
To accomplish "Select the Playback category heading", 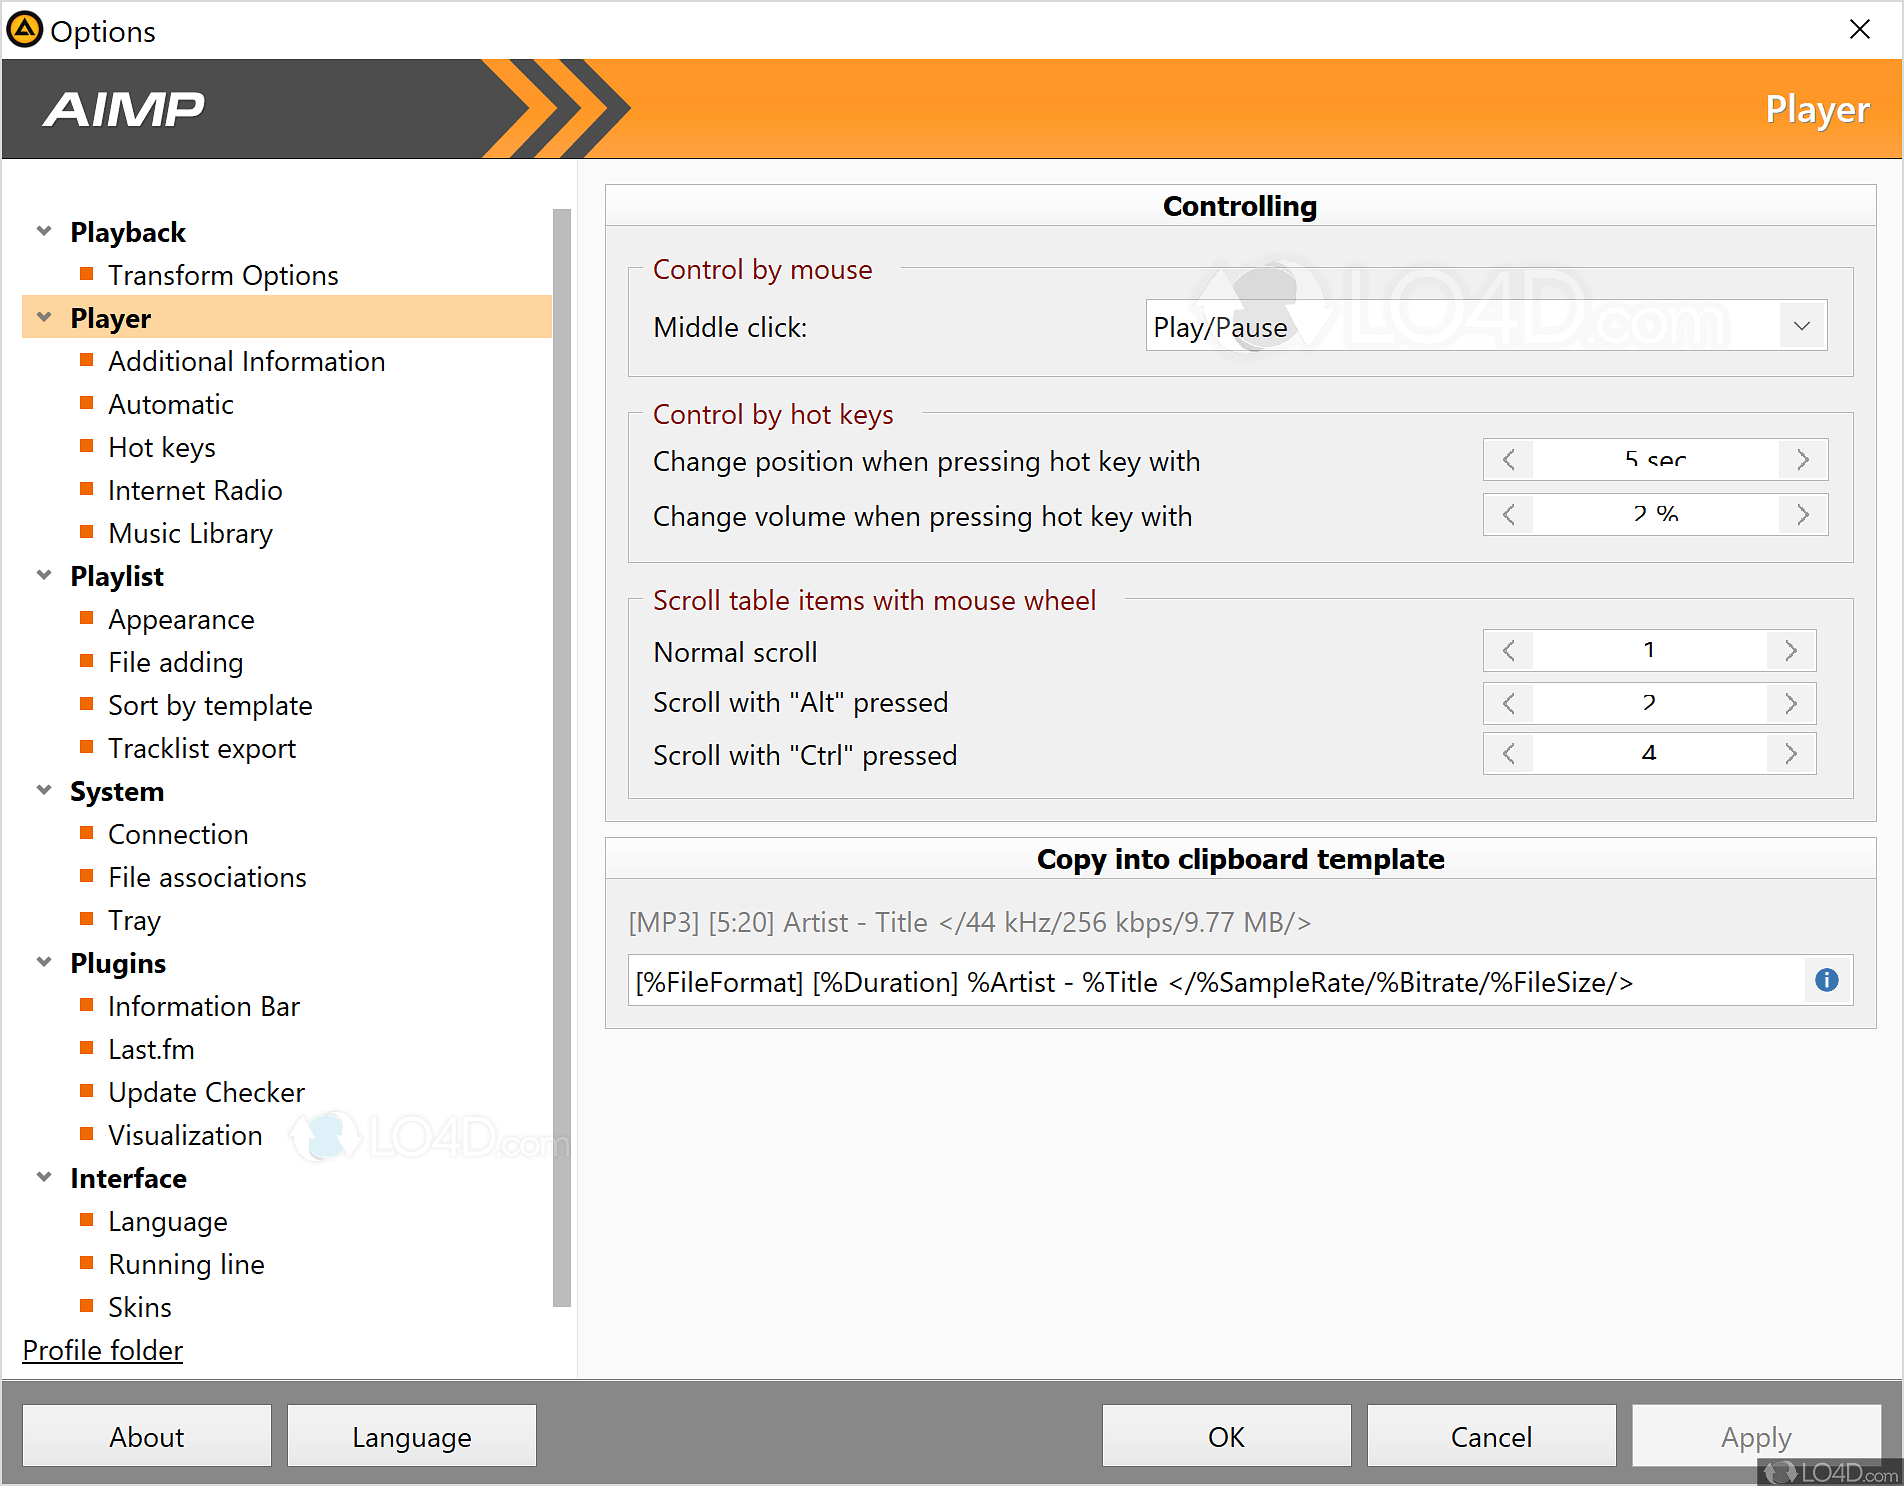I will [128, 232].
